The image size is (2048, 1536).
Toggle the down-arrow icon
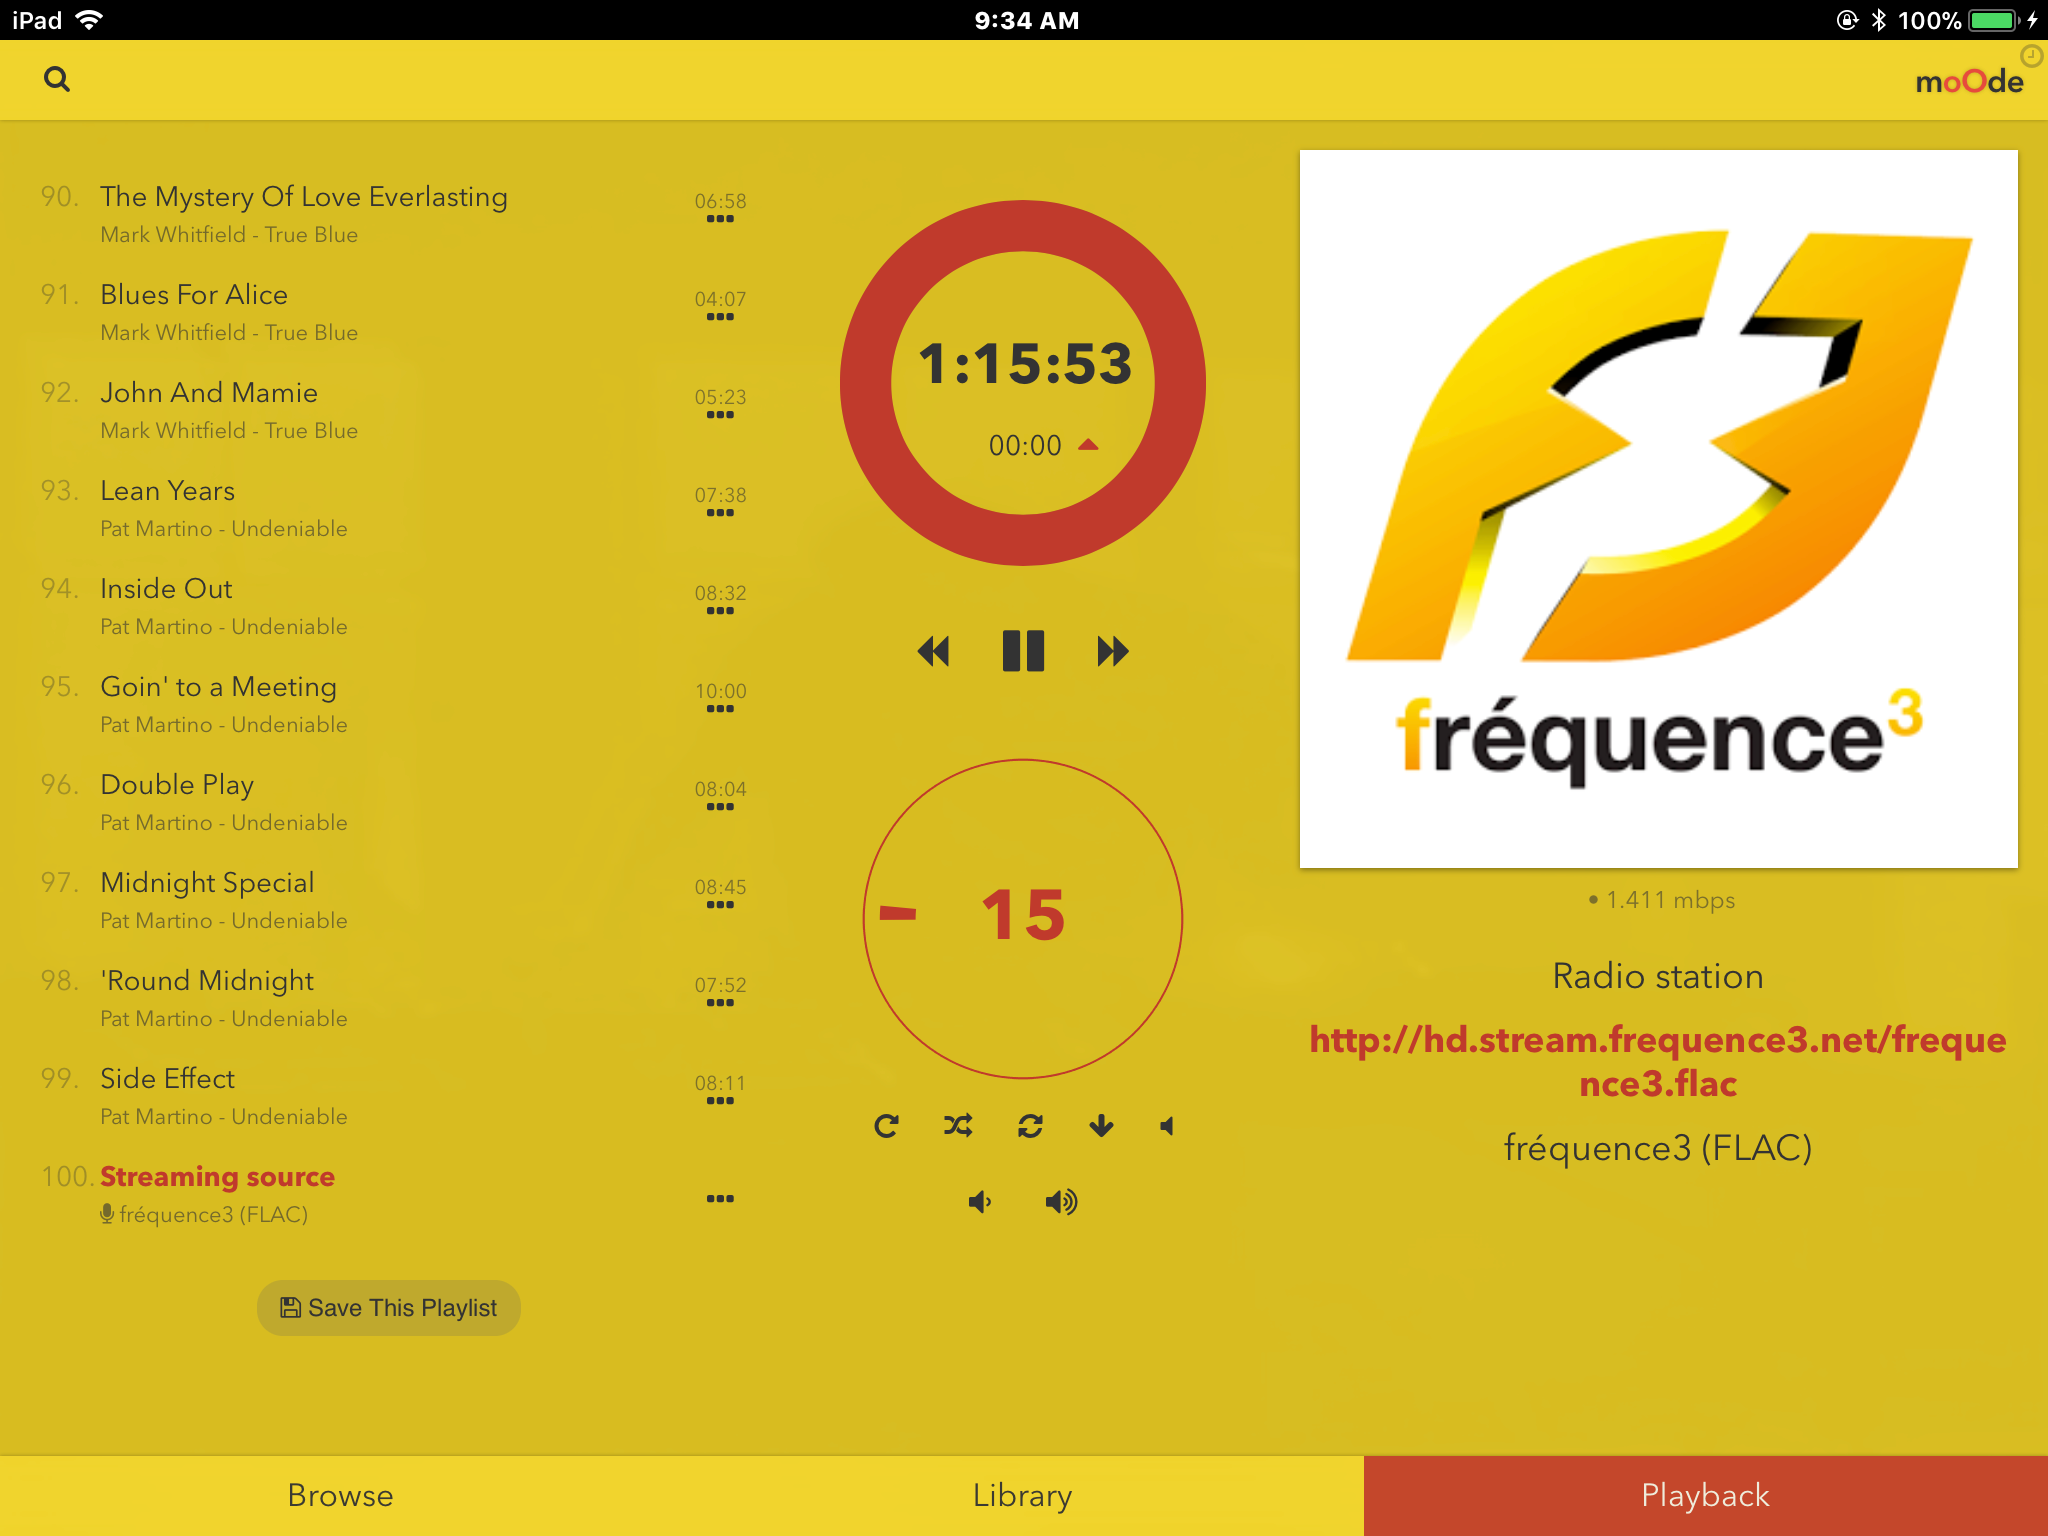coord(1101,1126)
